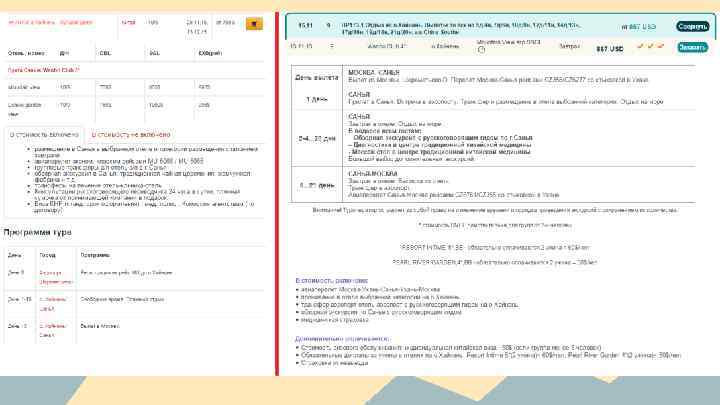Click the 'Программа тура' heading
Image resolution: width=720 pixels, height=405 pixels.
[38, 232]
